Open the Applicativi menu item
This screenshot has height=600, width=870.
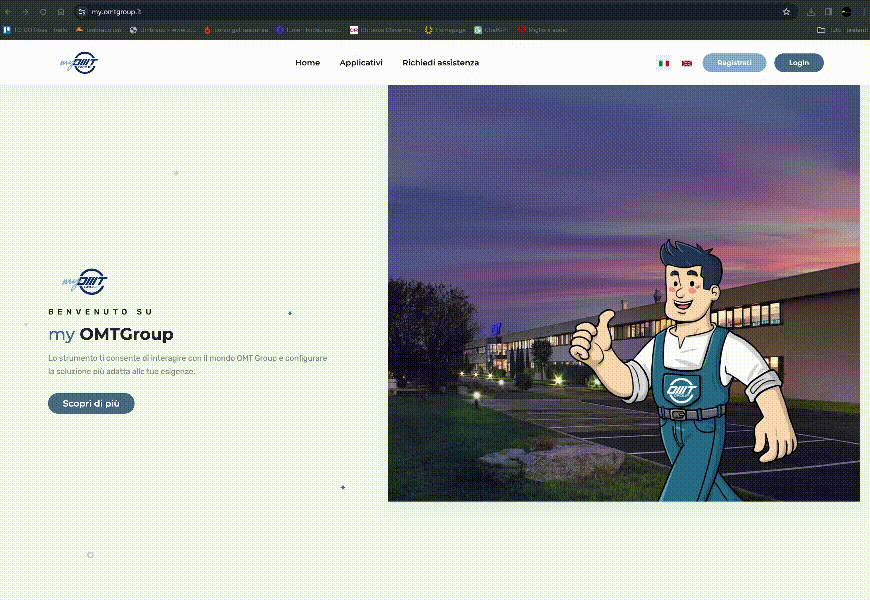(361, 63)
